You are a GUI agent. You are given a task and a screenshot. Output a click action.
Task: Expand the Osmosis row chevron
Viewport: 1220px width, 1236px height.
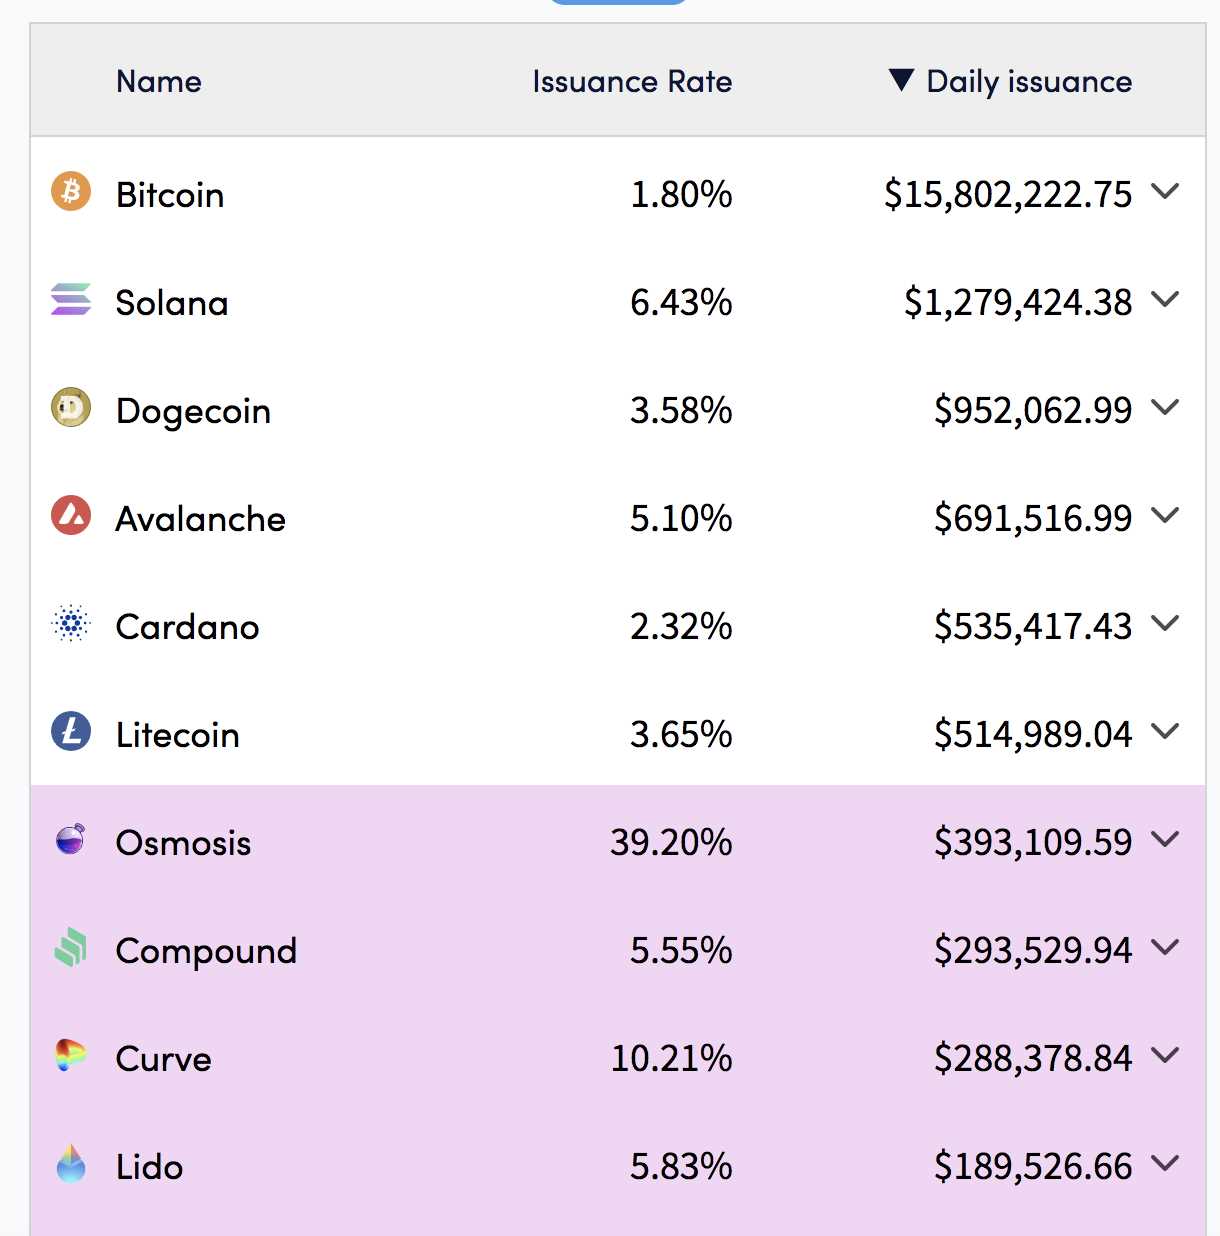[1165, 838]
